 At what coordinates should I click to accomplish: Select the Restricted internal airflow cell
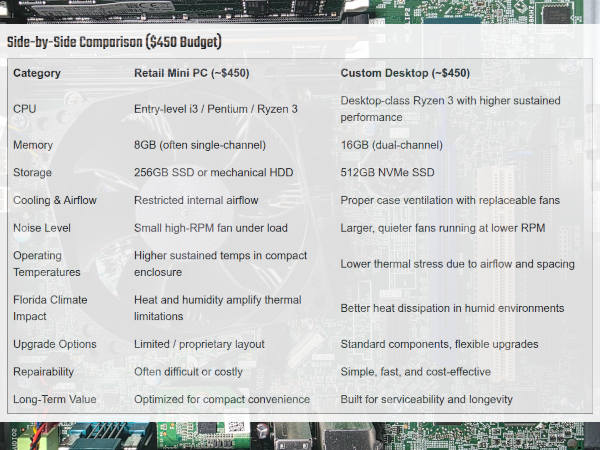pyautogui.click(x=197, y=200)
